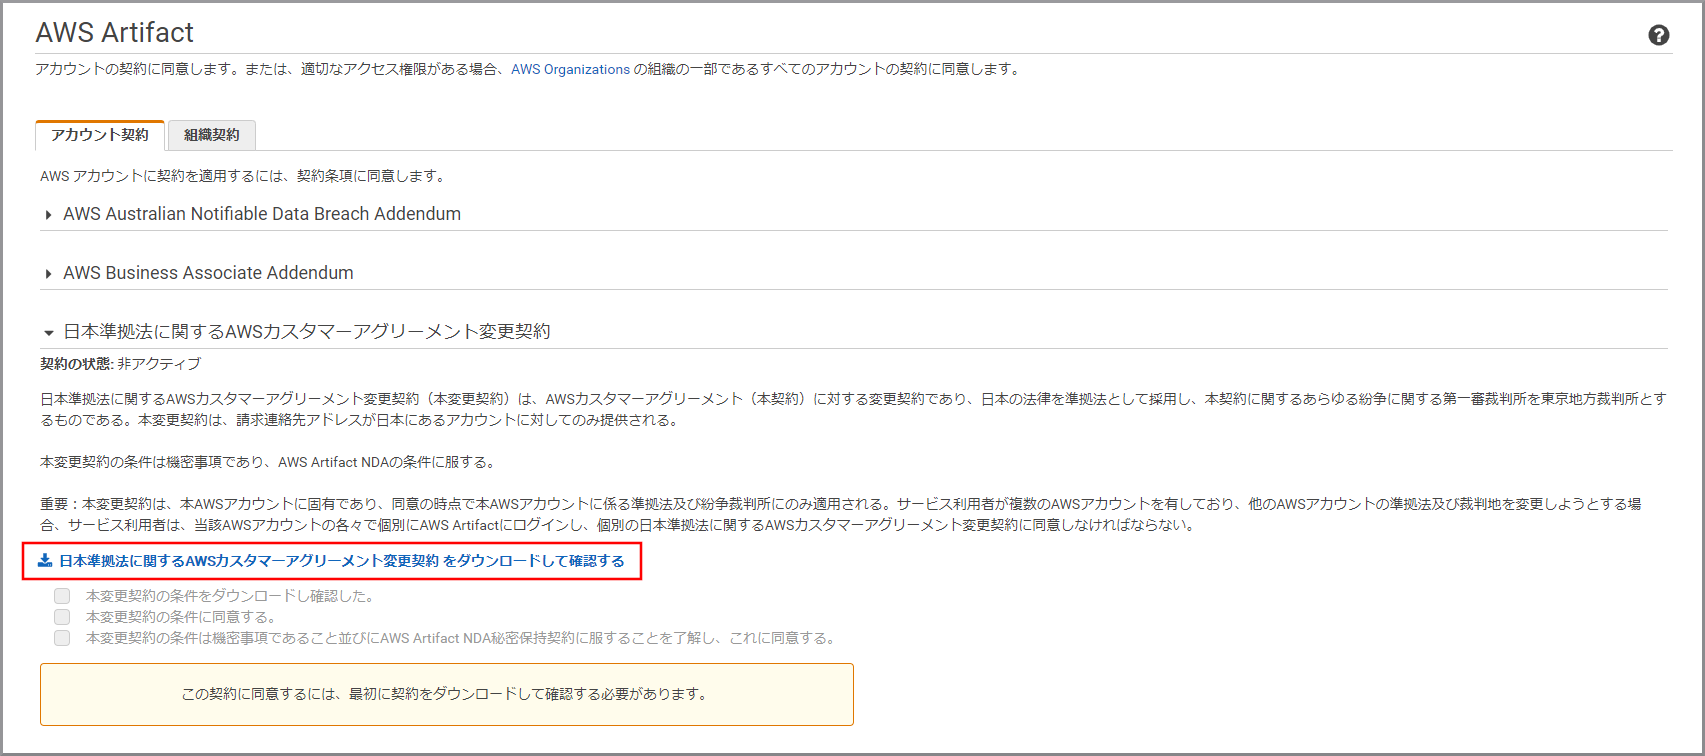Collapse arrow for 日本準拠法に関するAWSカスタマーアグリーメント変更契約
Screen dimensions: 1705x756
[x=48, y=333]
